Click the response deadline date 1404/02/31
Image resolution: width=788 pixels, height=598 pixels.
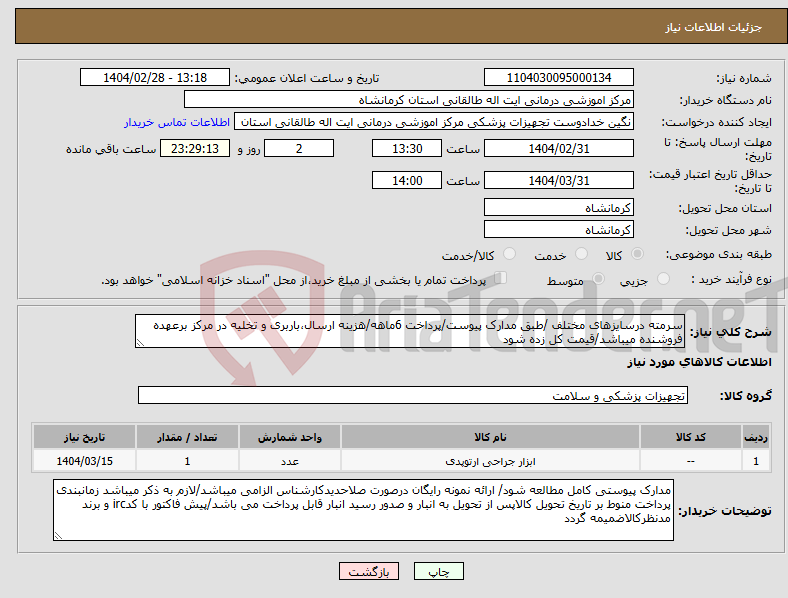(x=559, y=149)
